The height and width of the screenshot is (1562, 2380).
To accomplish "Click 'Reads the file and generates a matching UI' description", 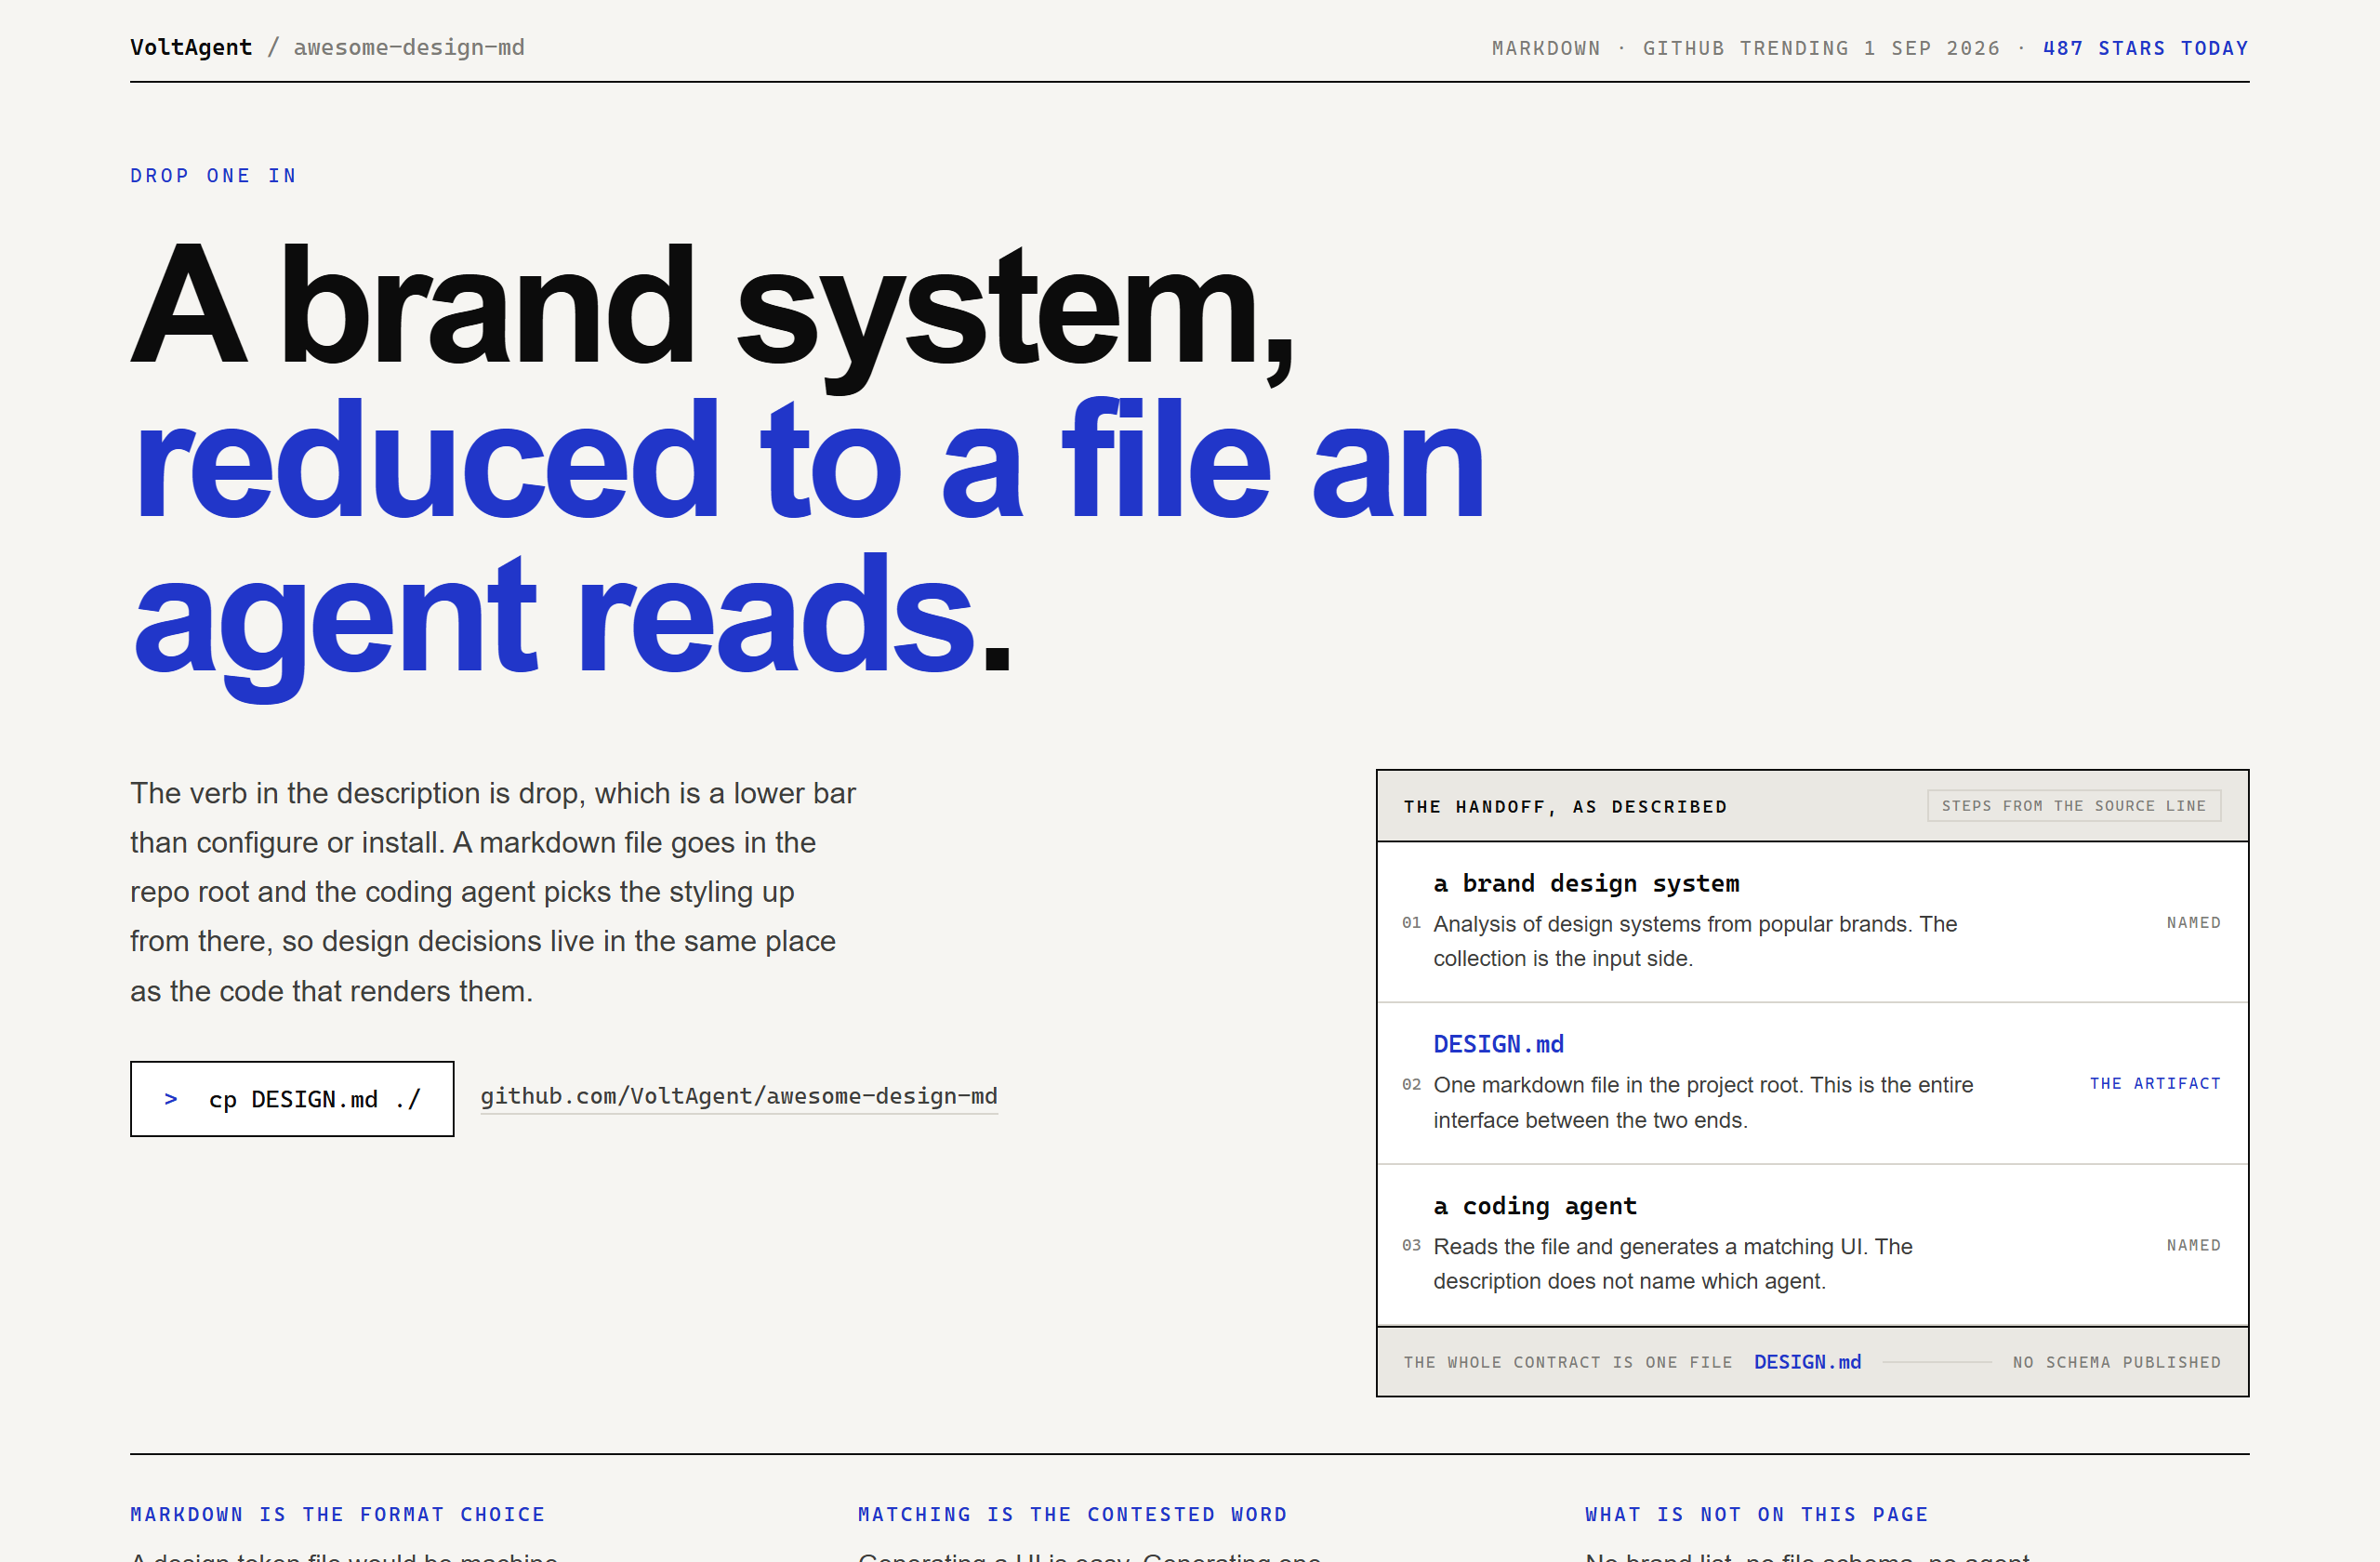I will pyautogui.click(x=1673, y=1264).
